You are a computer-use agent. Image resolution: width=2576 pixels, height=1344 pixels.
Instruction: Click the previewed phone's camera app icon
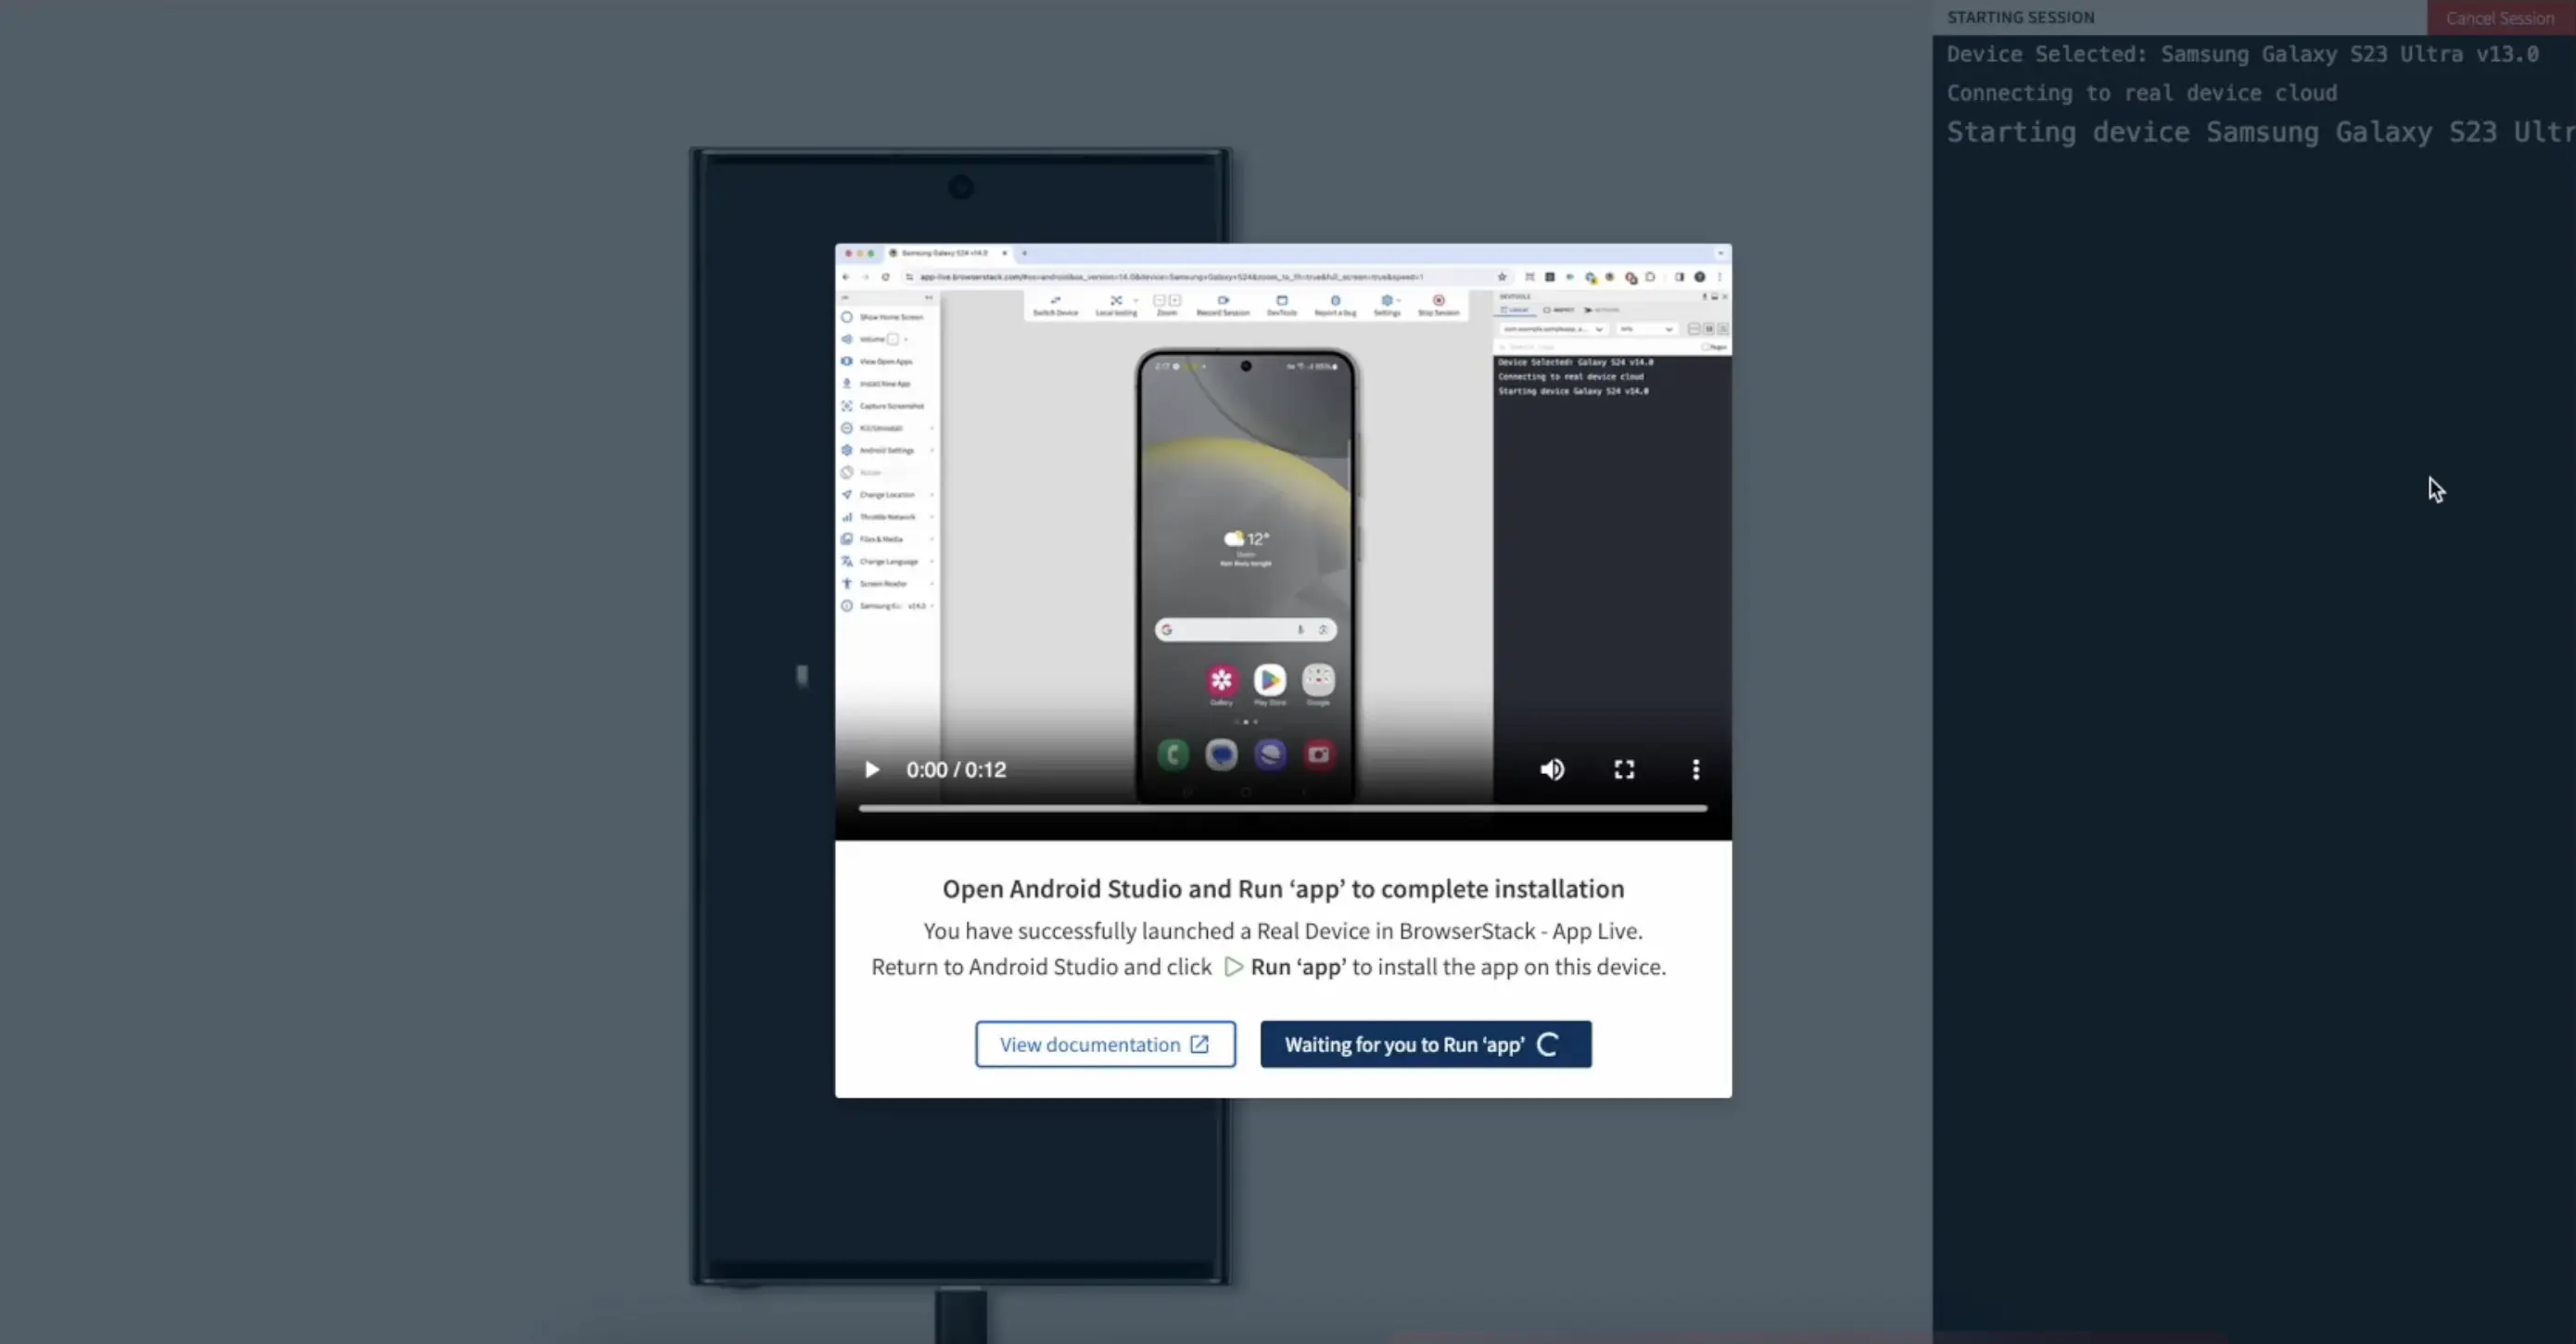1318,755
